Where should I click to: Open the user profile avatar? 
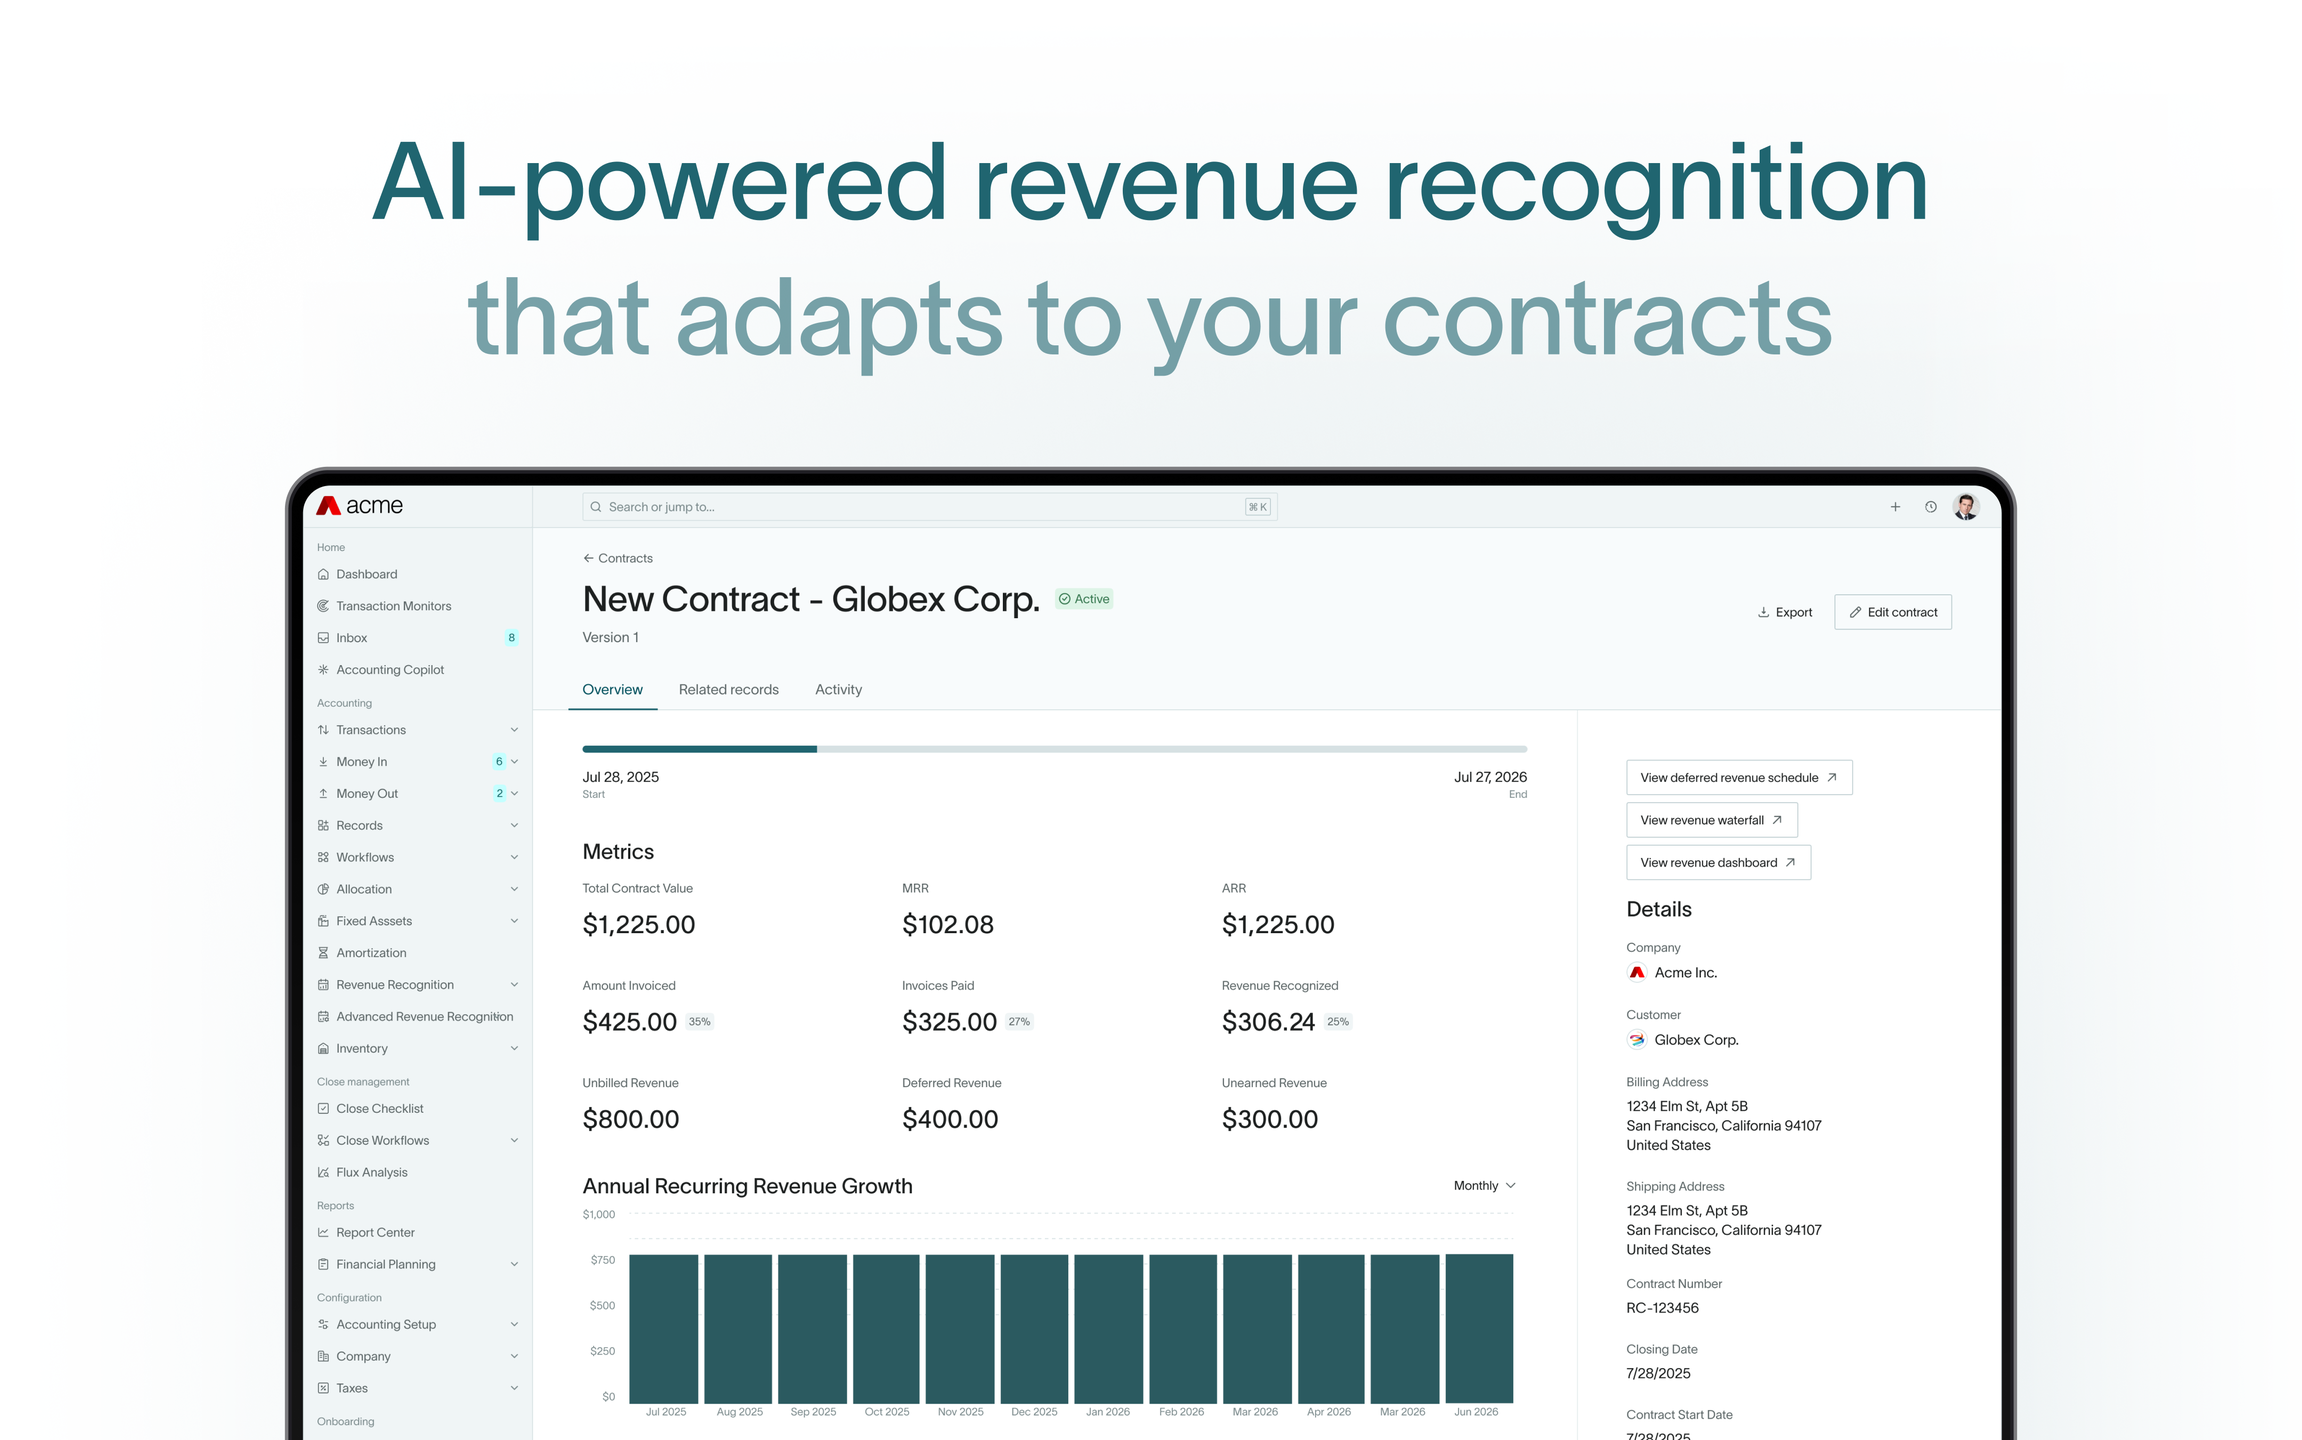coord(1966,507)
